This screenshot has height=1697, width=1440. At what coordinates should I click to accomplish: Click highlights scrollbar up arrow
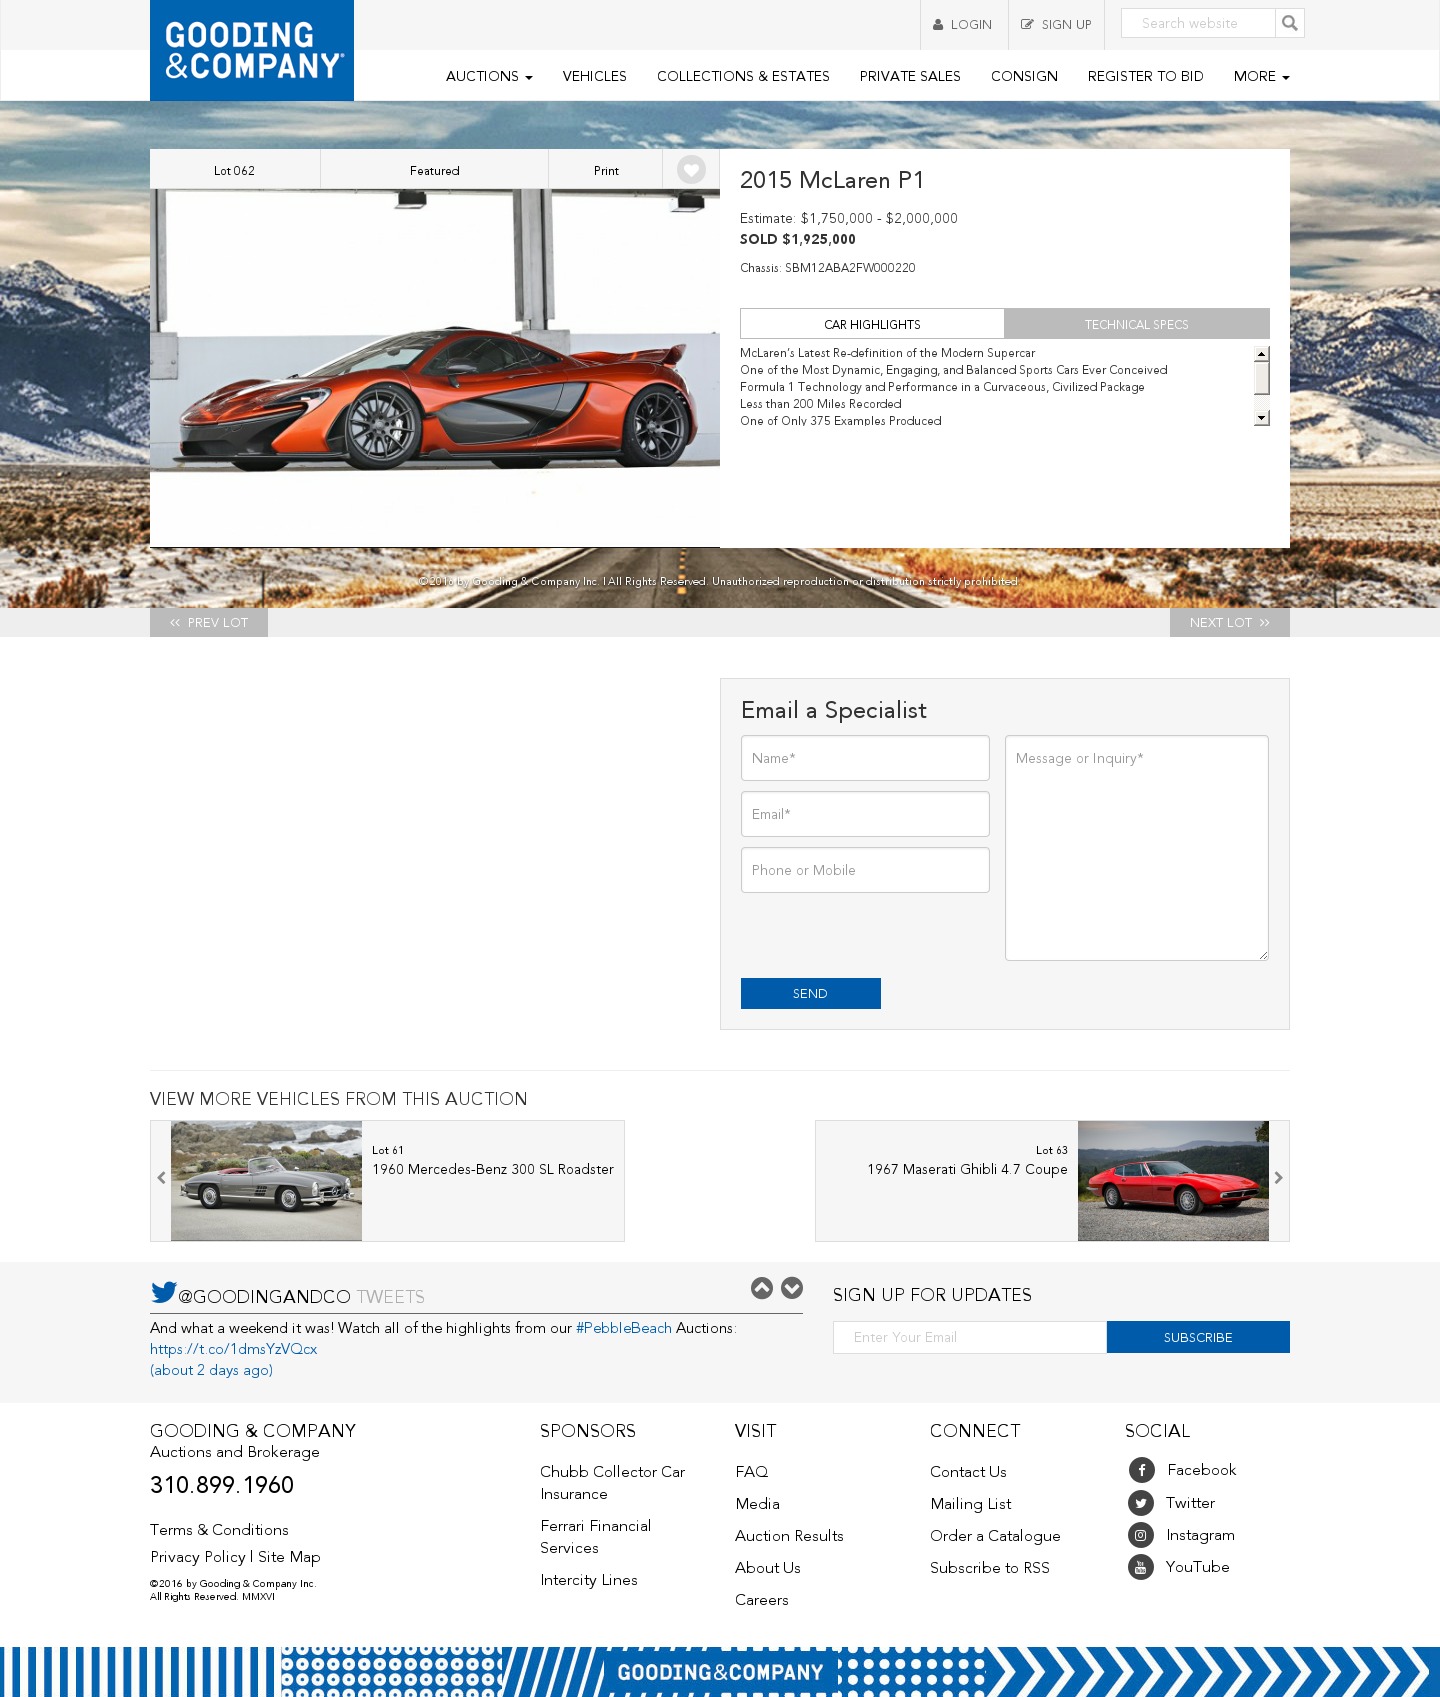[1262, 353]
